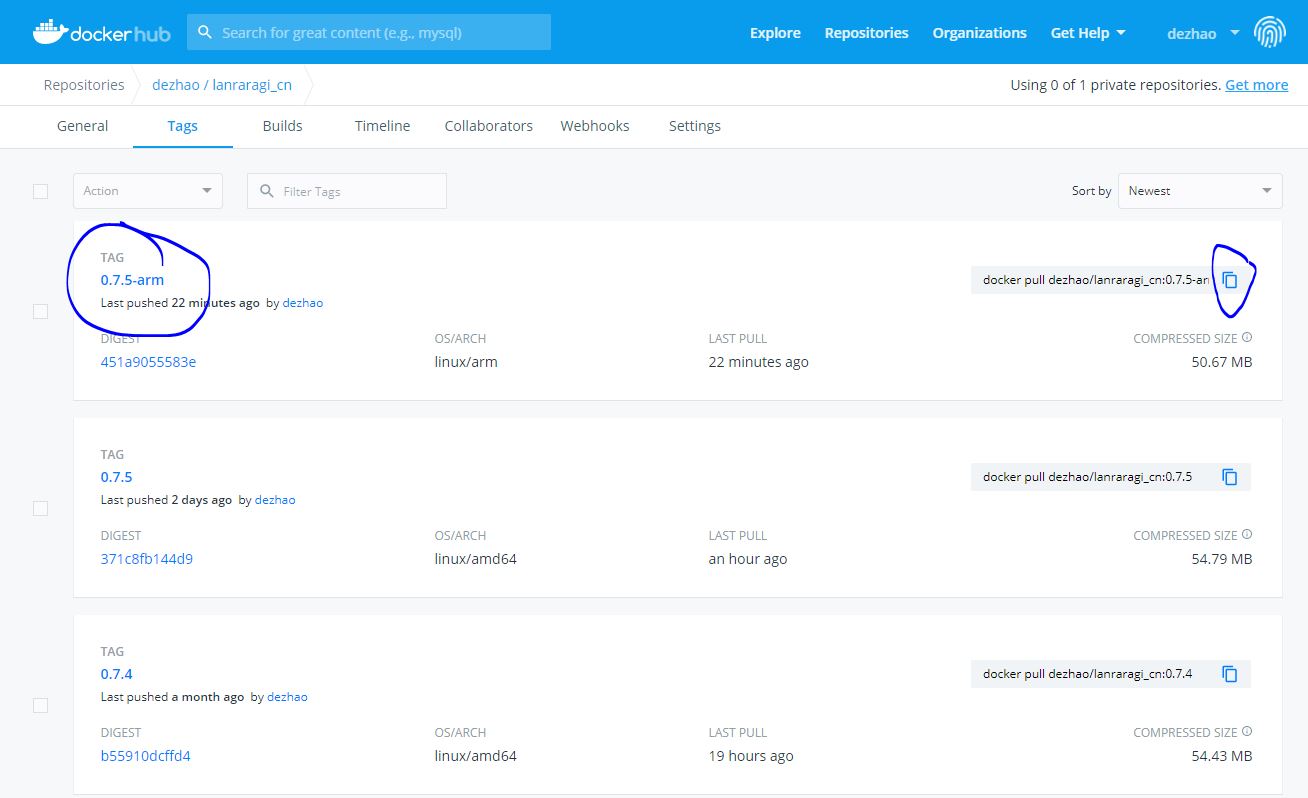Open digest 371c8fb144d9

click(x=147, y=559)
